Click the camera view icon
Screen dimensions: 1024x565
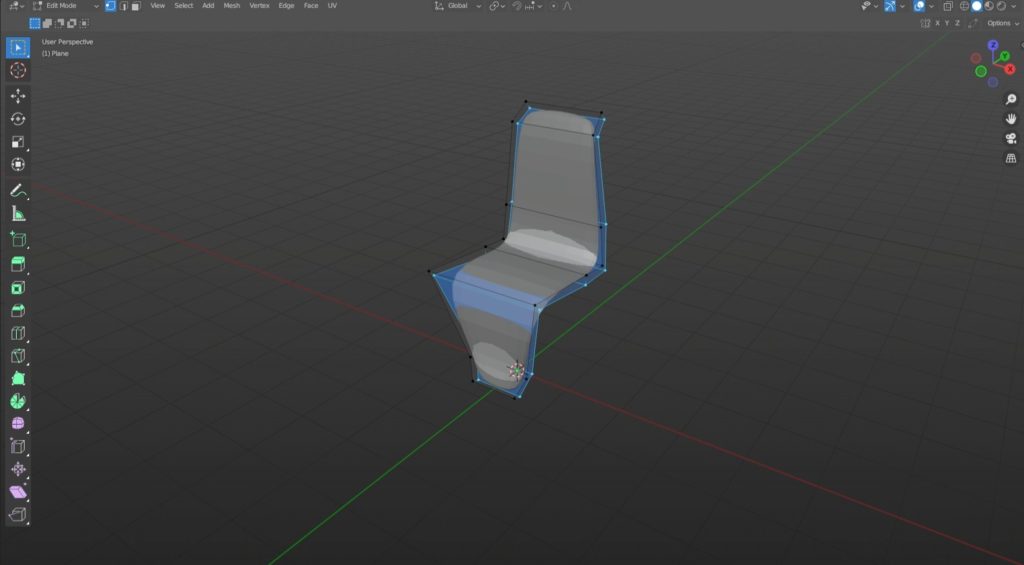(1010, 139)
